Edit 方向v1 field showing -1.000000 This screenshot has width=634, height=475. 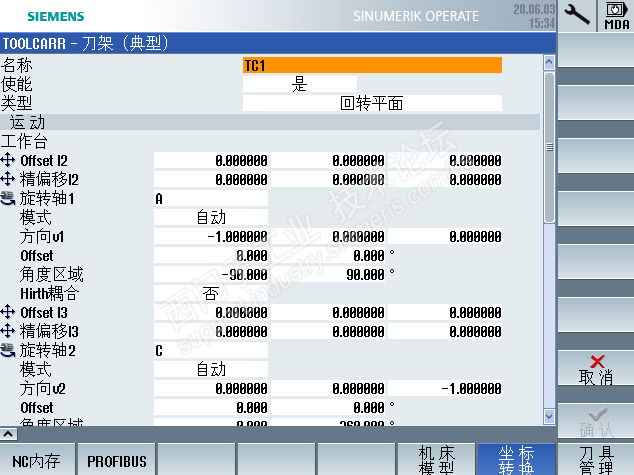[211, 236]
